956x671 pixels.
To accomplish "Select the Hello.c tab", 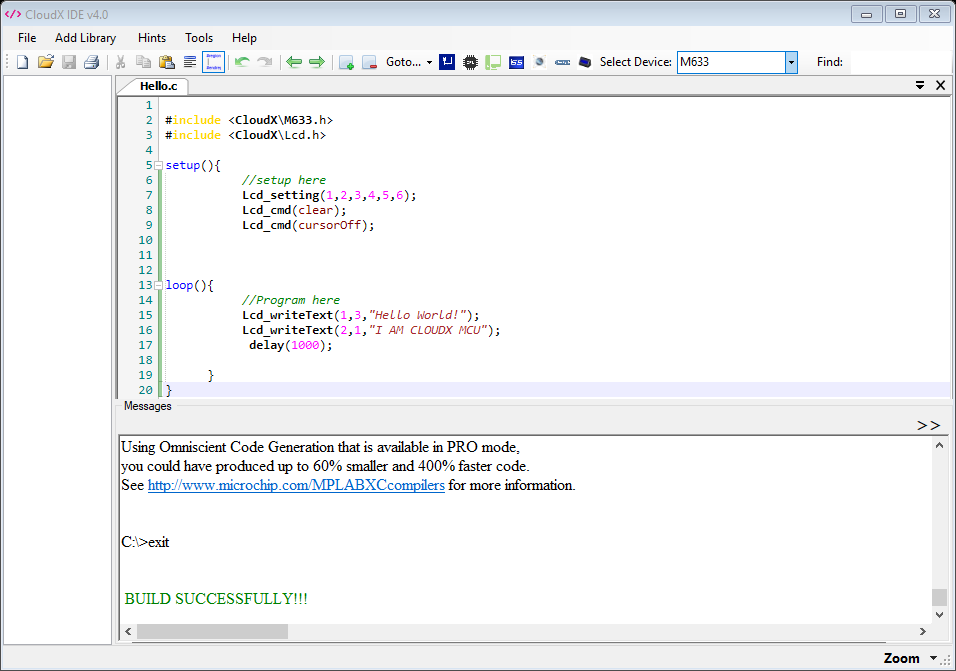I will [x=158, y=86].
